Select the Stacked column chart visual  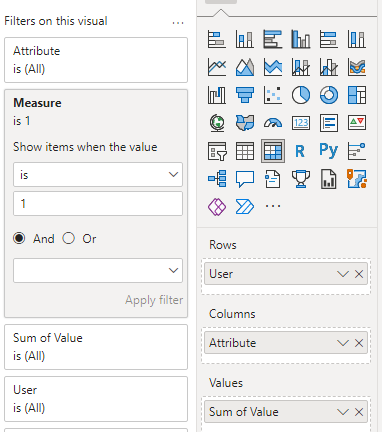[x=245, y=39]
